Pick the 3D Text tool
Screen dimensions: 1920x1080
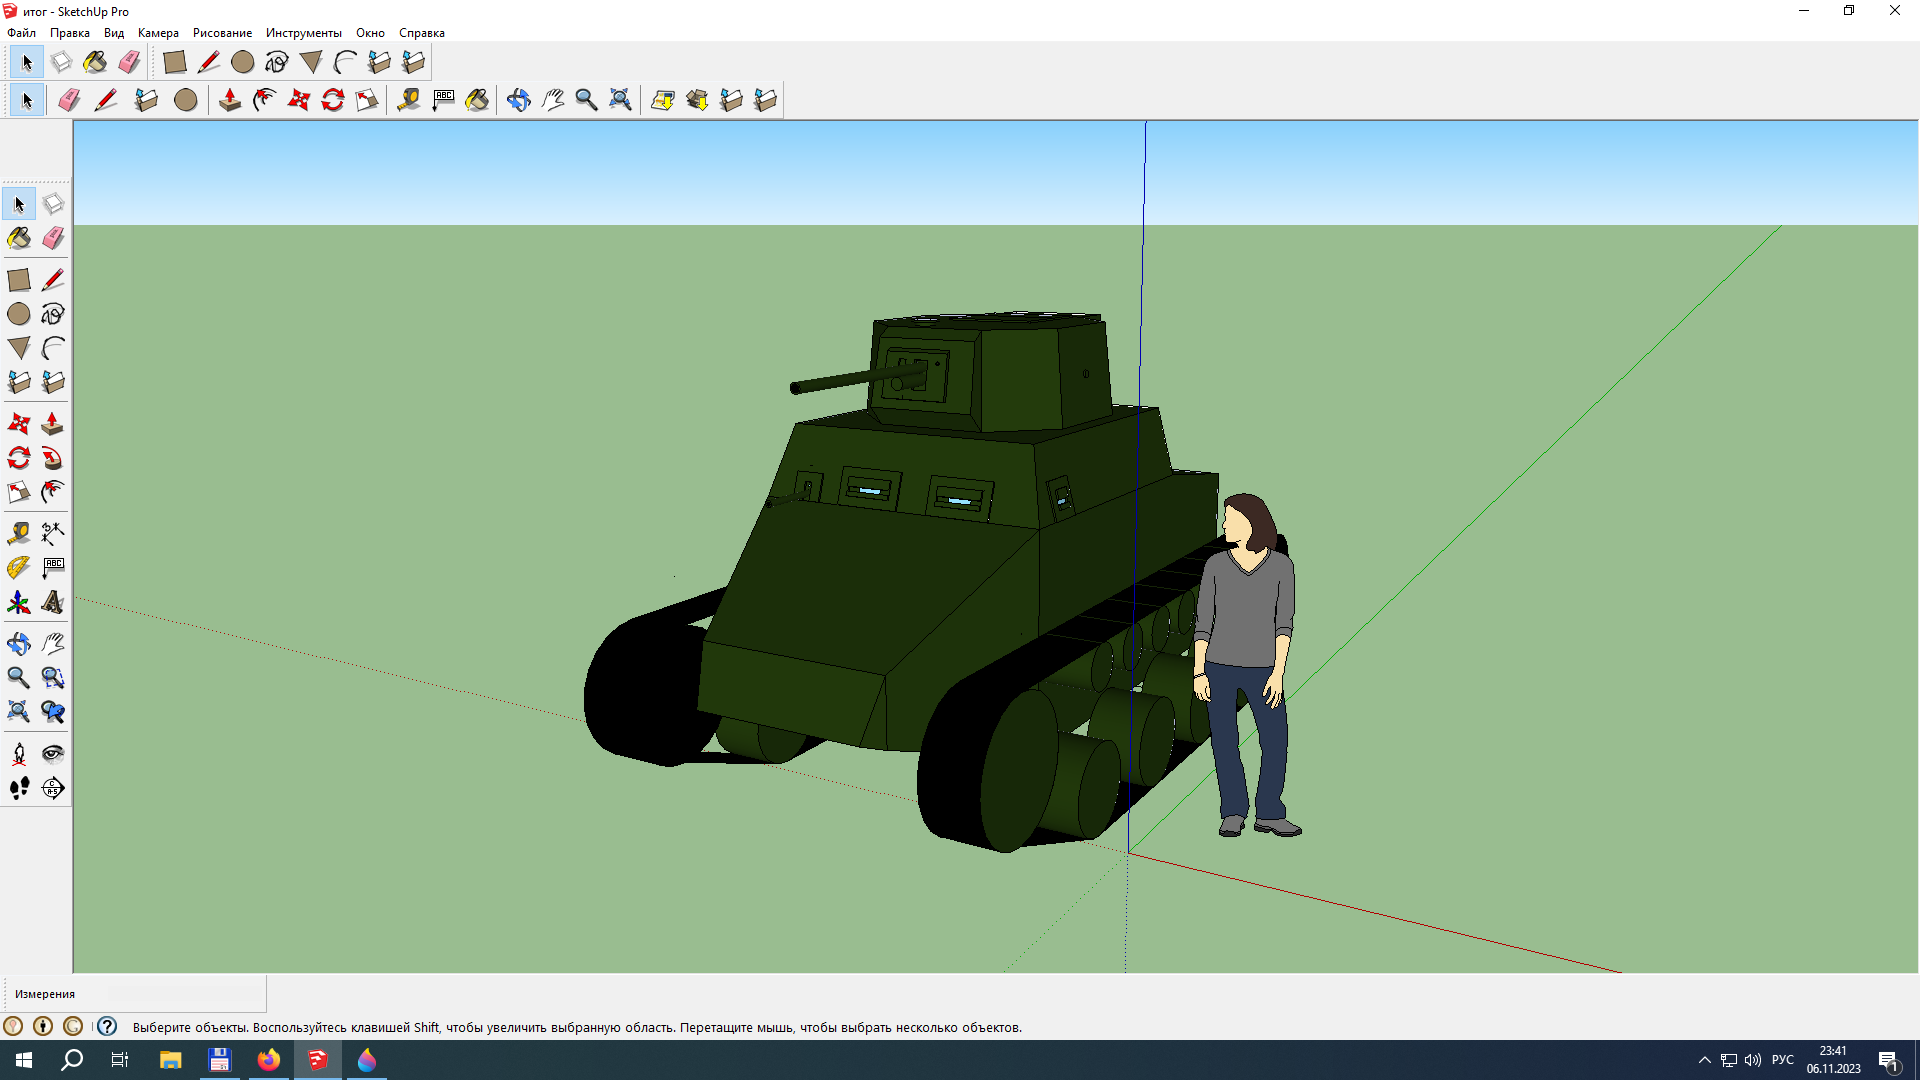53,603
